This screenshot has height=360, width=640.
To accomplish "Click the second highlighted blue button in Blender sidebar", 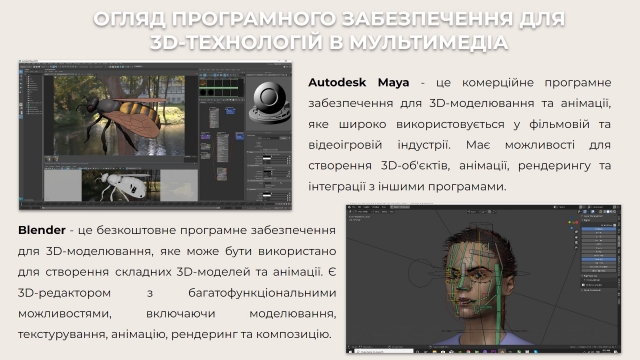I will click(599, 259).
